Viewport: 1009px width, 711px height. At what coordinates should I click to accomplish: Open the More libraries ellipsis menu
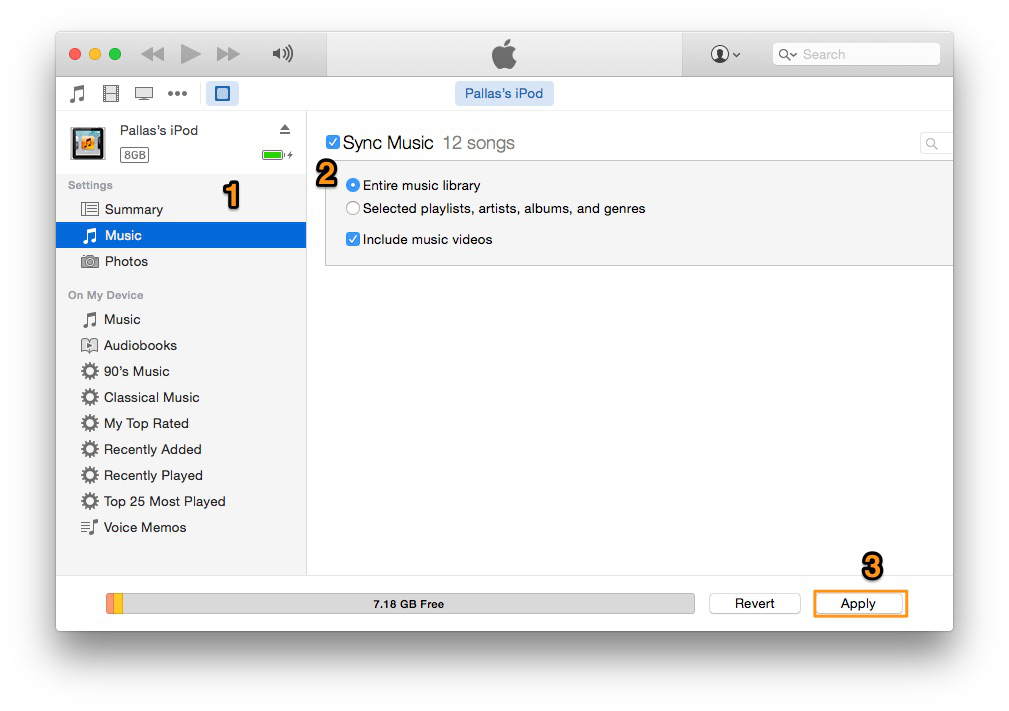coord(177,94)
